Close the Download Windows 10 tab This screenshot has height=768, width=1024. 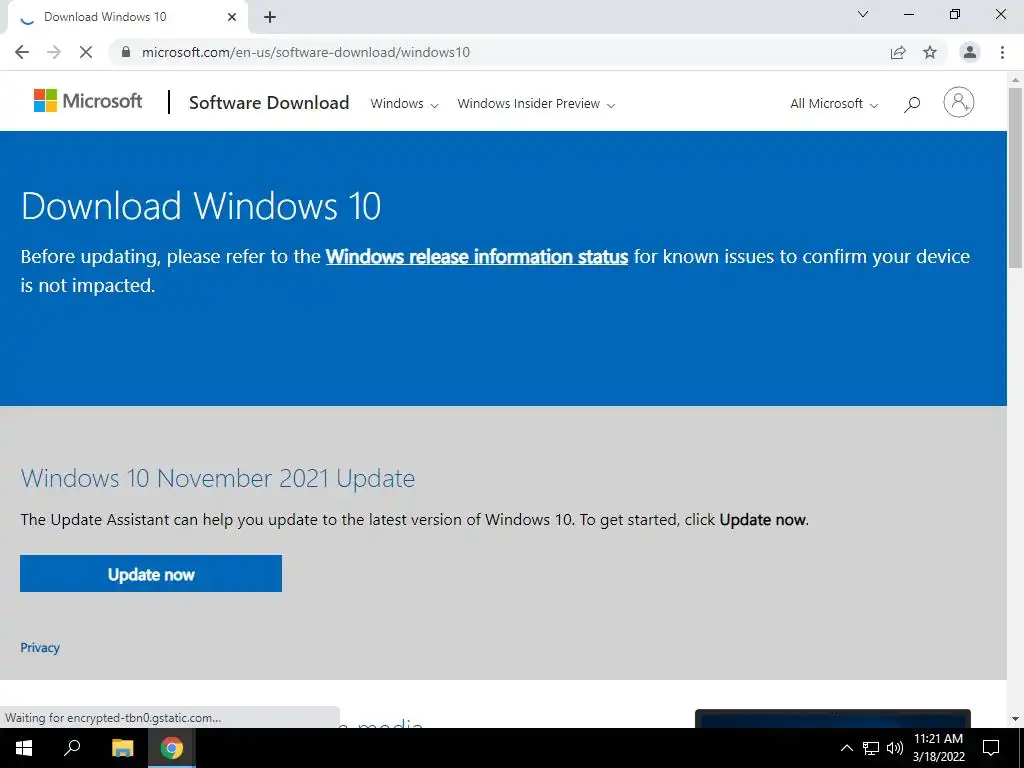click(x=232, y=17)
